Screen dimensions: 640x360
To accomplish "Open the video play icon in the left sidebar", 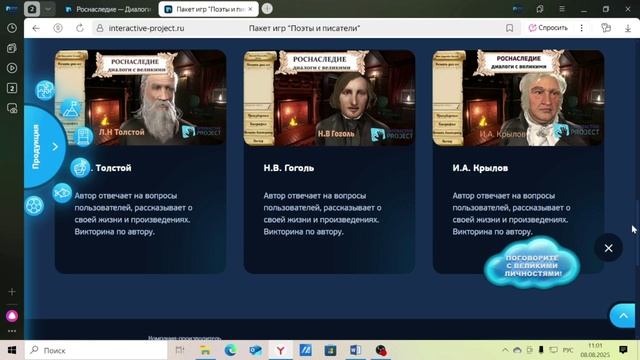I will pyautogui.click(x=12, y=68).
